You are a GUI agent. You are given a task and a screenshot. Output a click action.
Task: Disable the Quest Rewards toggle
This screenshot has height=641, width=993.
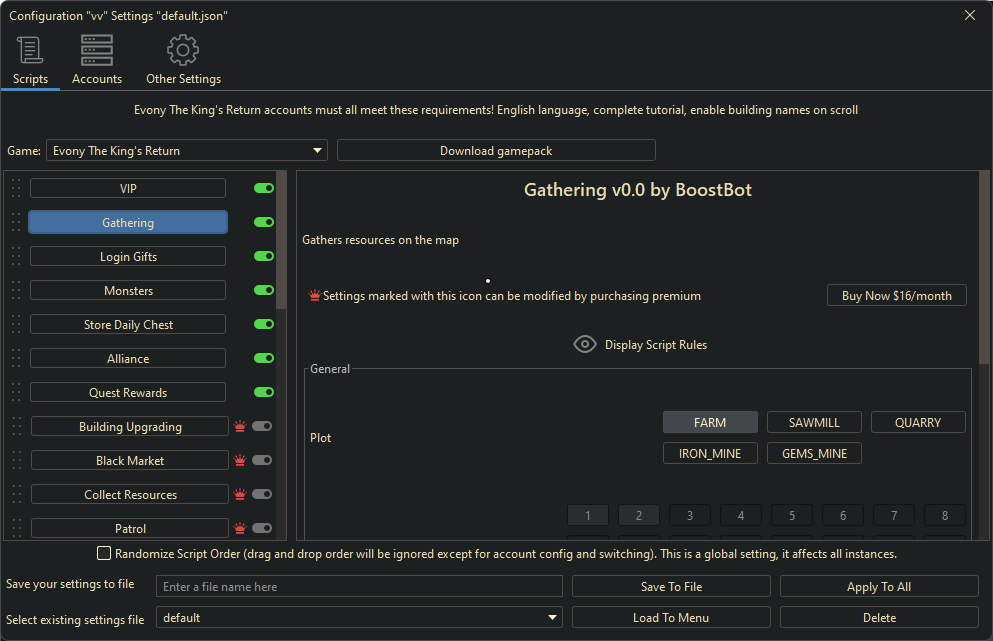pos(263,392)
